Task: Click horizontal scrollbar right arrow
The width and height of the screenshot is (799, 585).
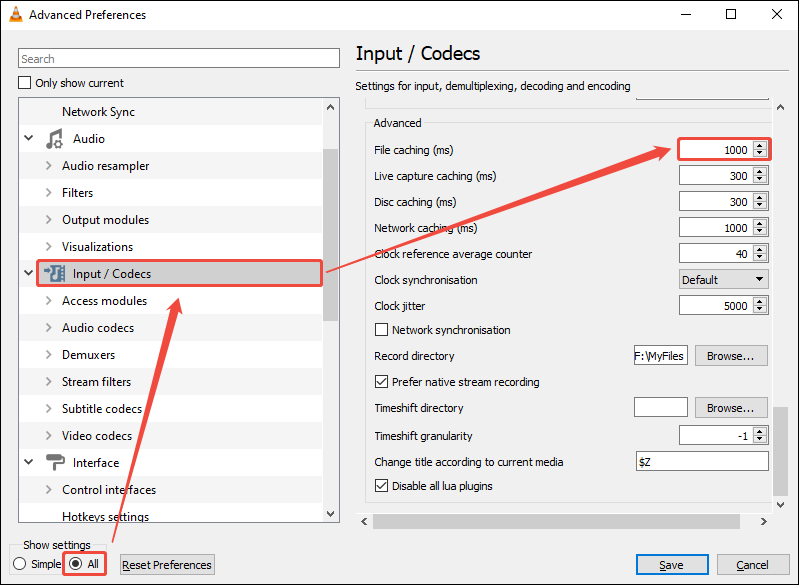Action: tap(763, 521)
